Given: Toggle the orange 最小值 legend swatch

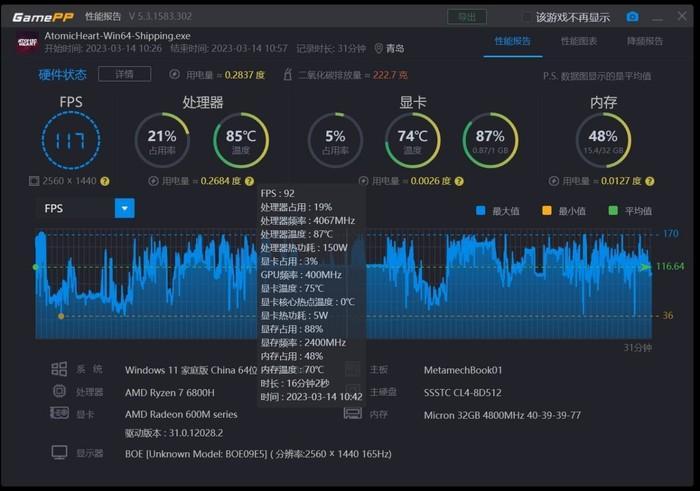Looking at the screenshot, I should (547, 211).
